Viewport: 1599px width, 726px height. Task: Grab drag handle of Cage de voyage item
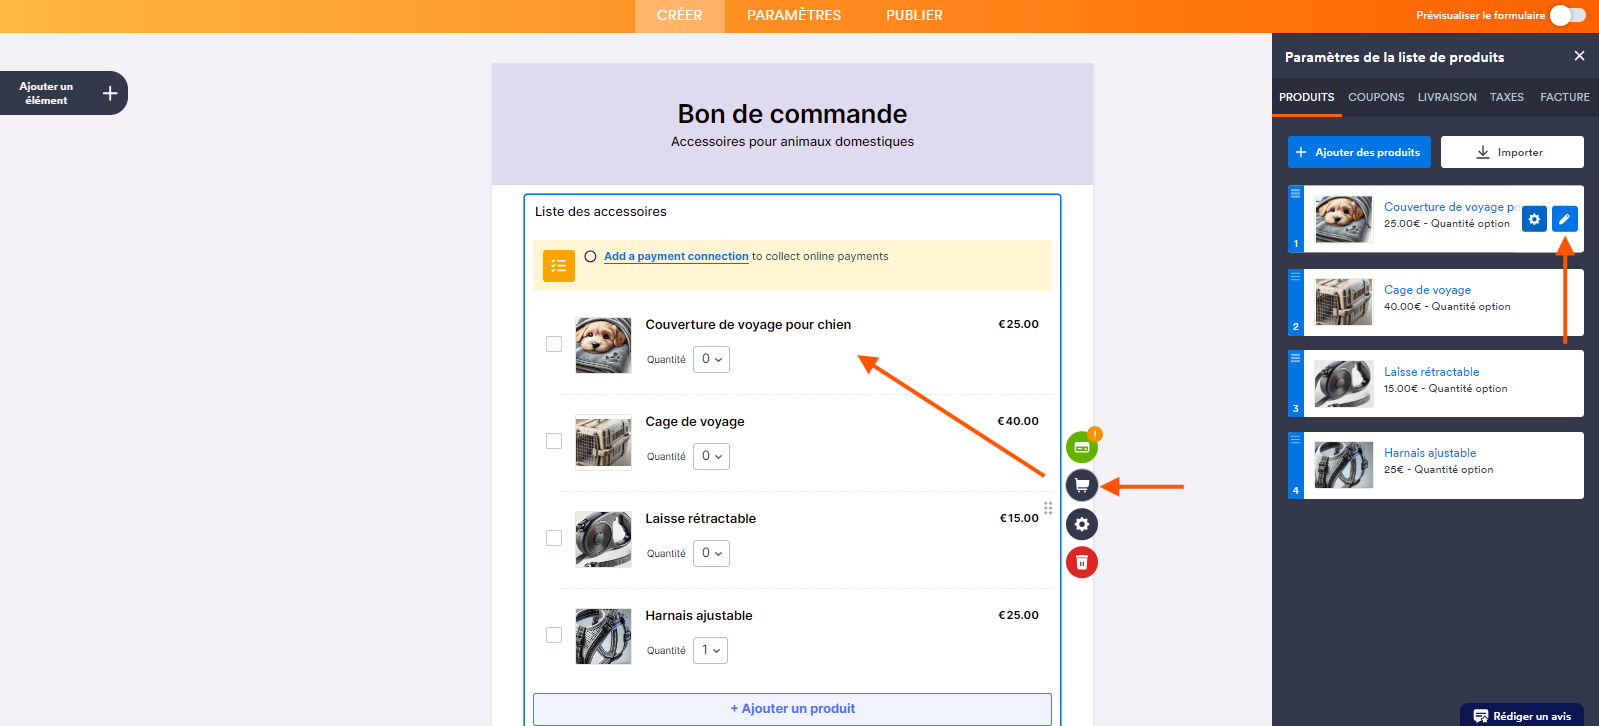click(1295, 276)
